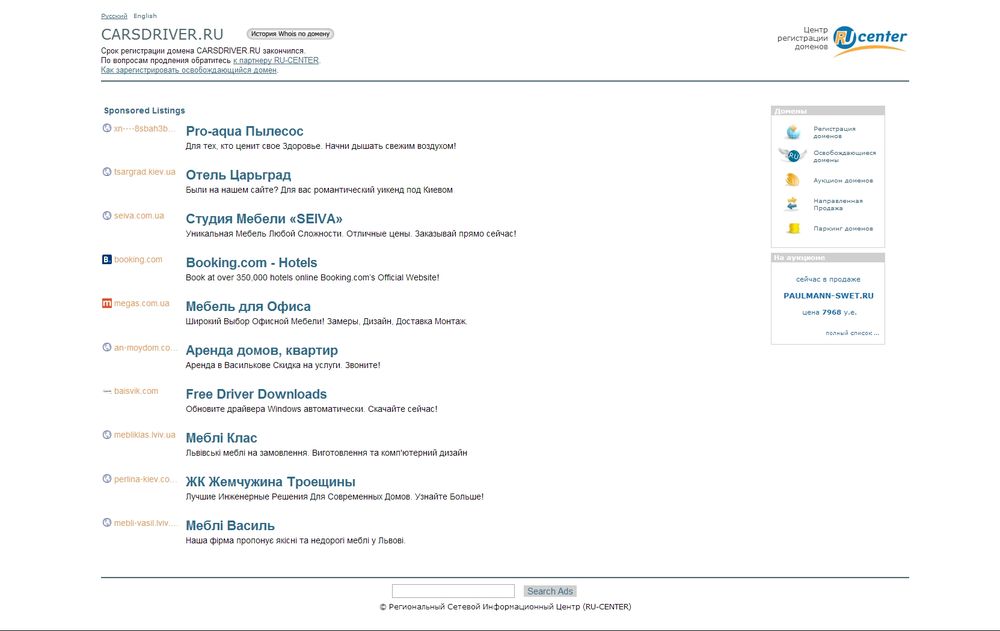Open Регистрация доменов in sidebar

834,132
